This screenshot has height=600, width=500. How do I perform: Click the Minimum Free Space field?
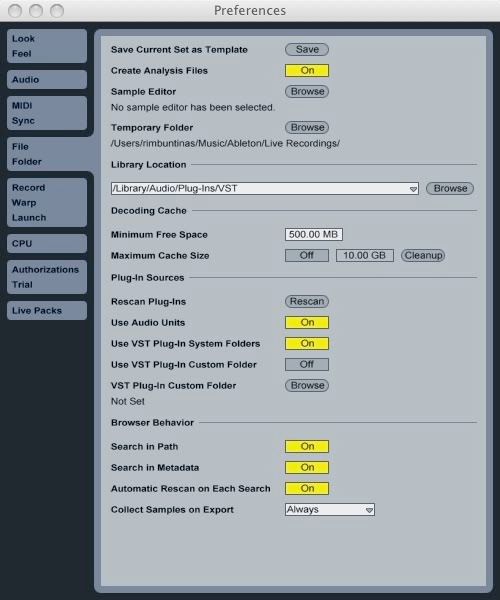[314, 234]
